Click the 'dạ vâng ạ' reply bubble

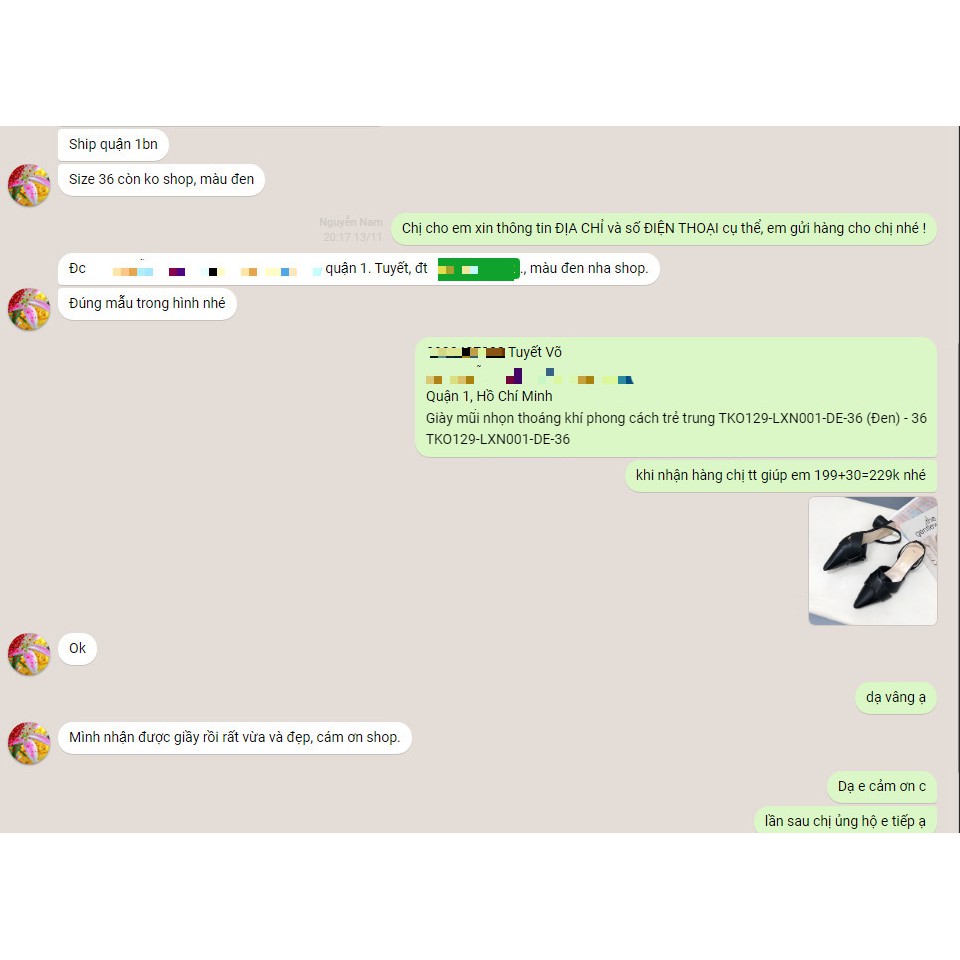[x=896, y=698]
